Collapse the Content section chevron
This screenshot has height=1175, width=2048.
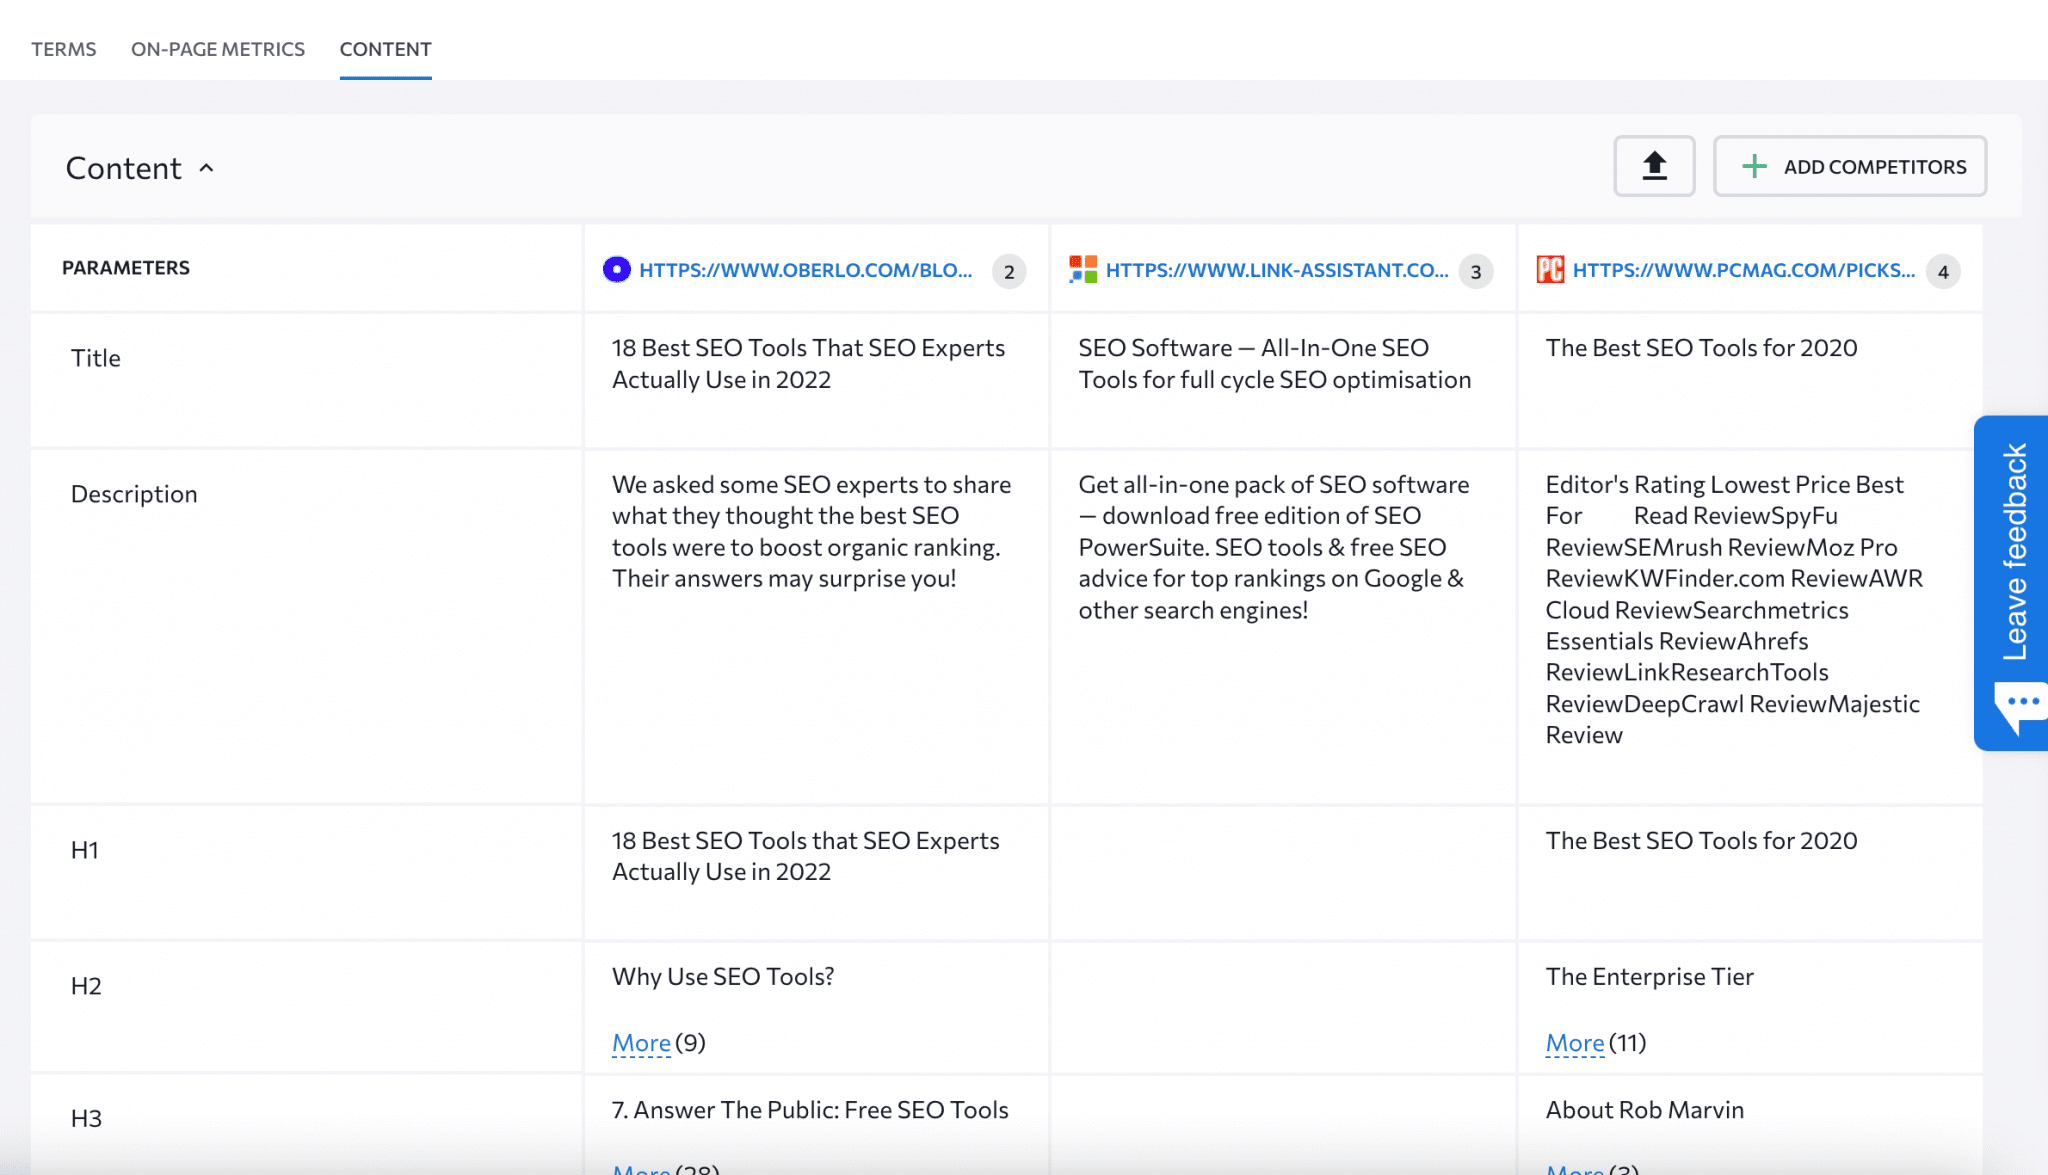(208, 168)
